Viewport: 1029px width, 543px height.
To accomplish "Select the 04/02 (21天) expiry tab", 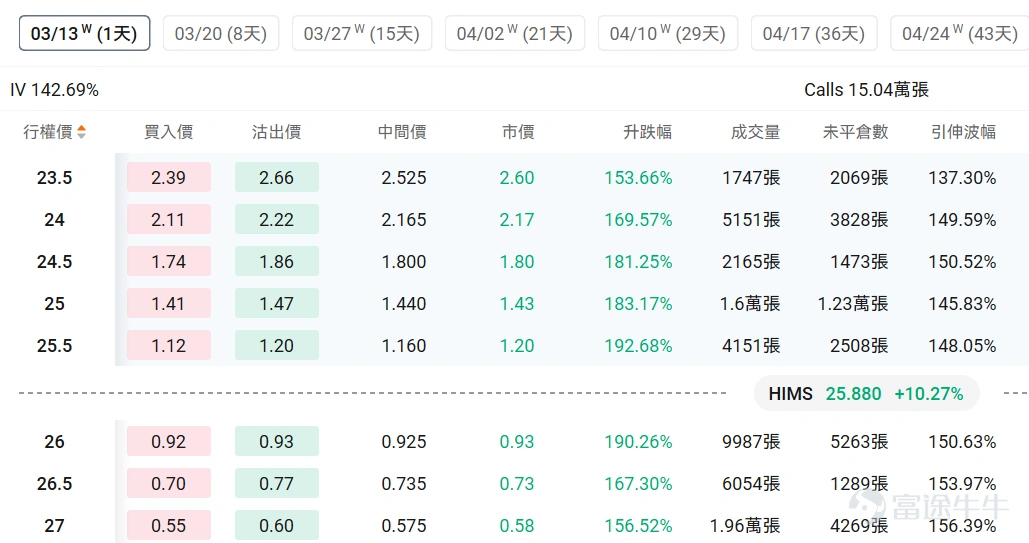I will [515, 33].
